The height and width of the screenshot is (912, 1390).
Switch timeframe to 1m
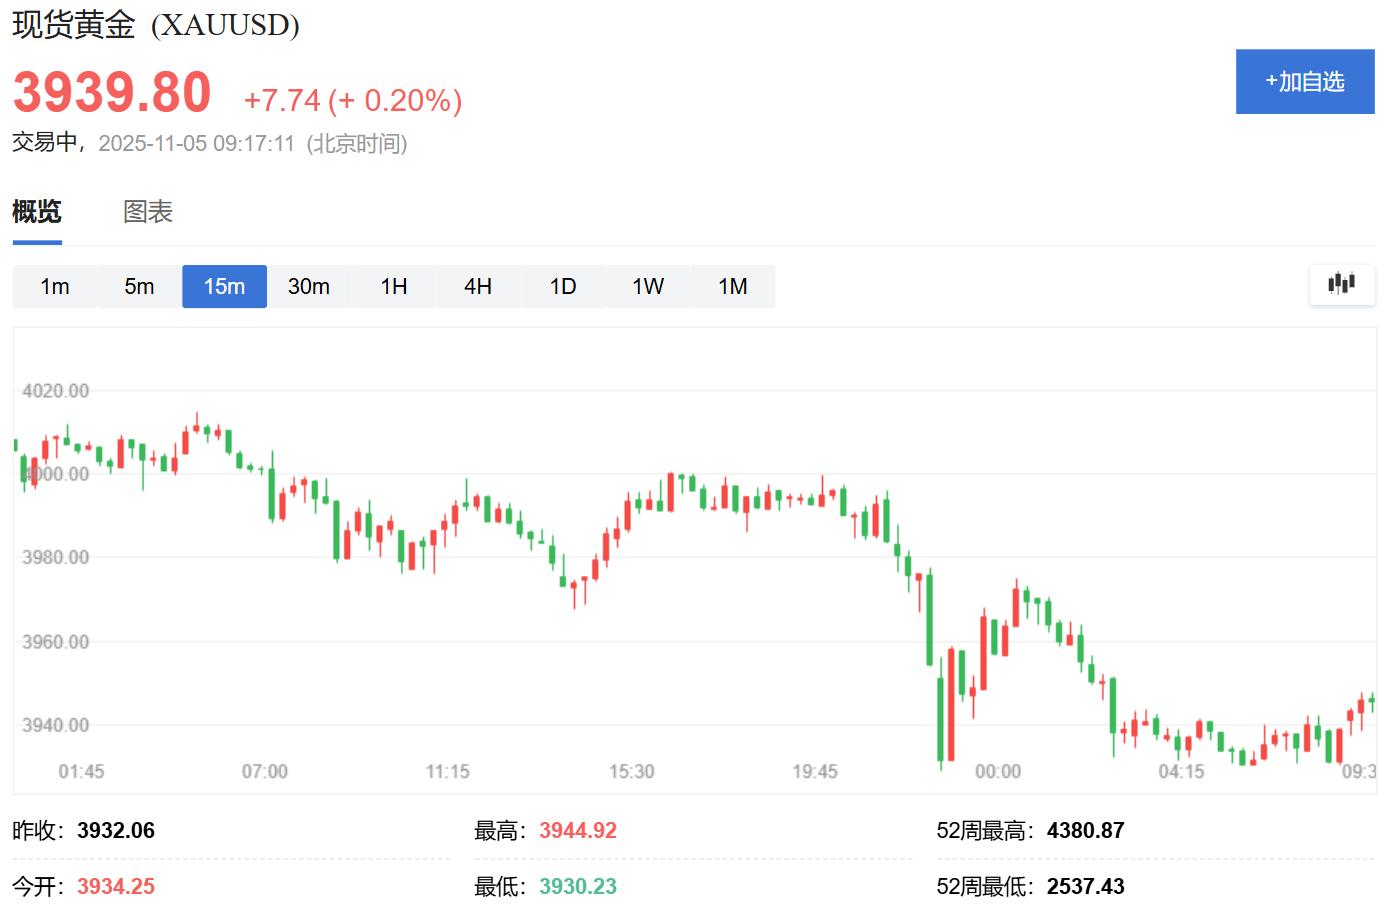54,286
